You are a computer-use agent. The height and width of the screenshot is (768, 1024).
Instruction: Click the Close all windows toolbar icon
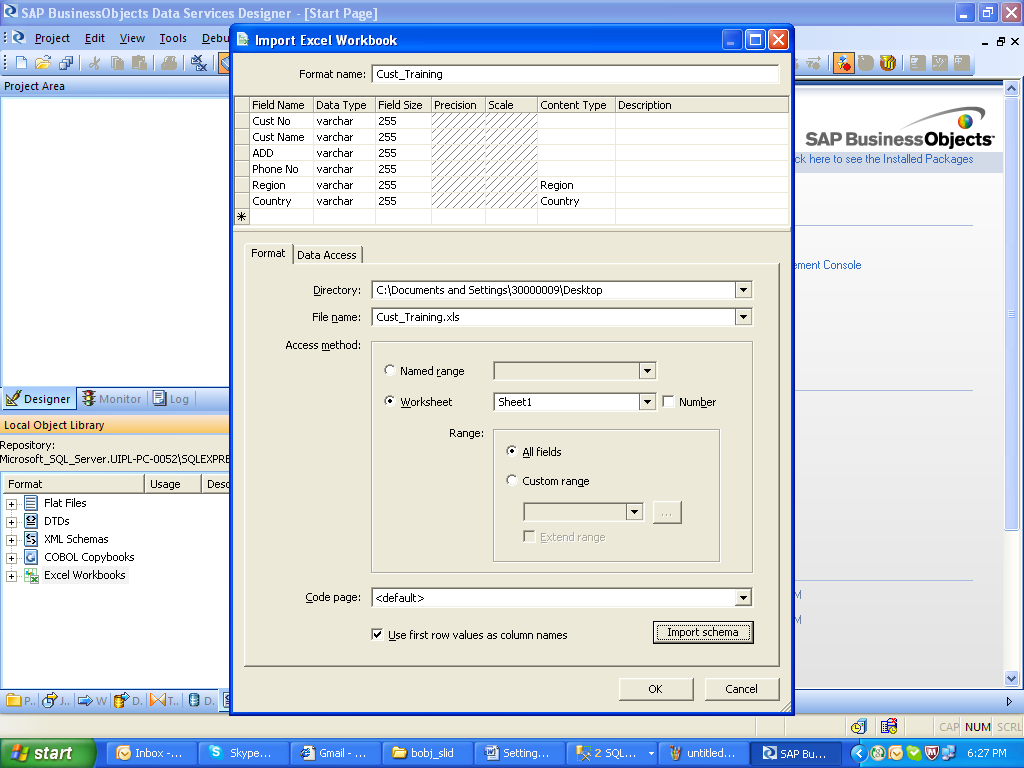click(x=199, y=63)
